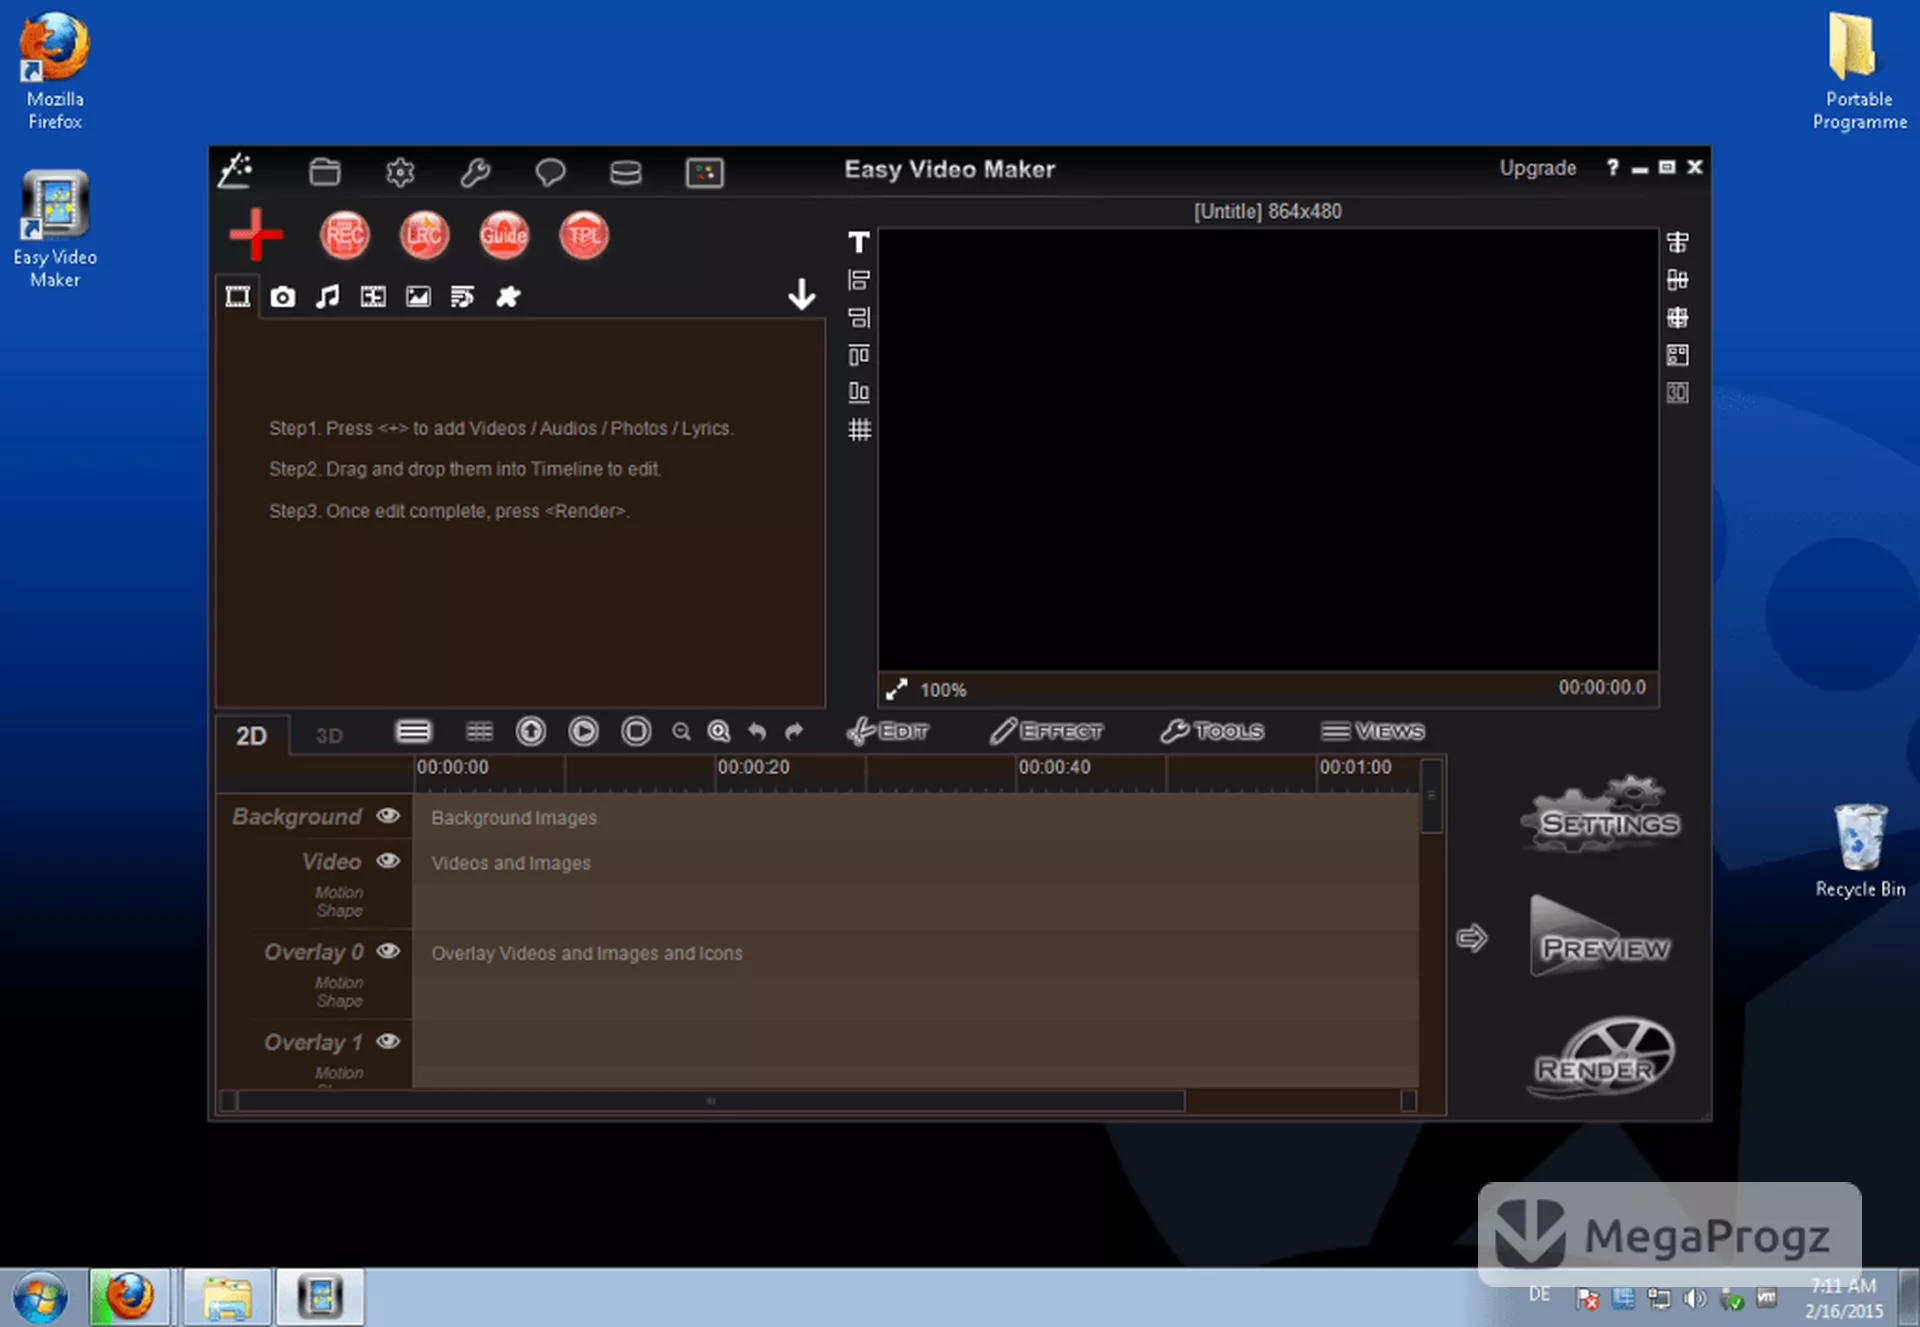Zoom in the timeline

pyautogui.click(x=719, y=732)
